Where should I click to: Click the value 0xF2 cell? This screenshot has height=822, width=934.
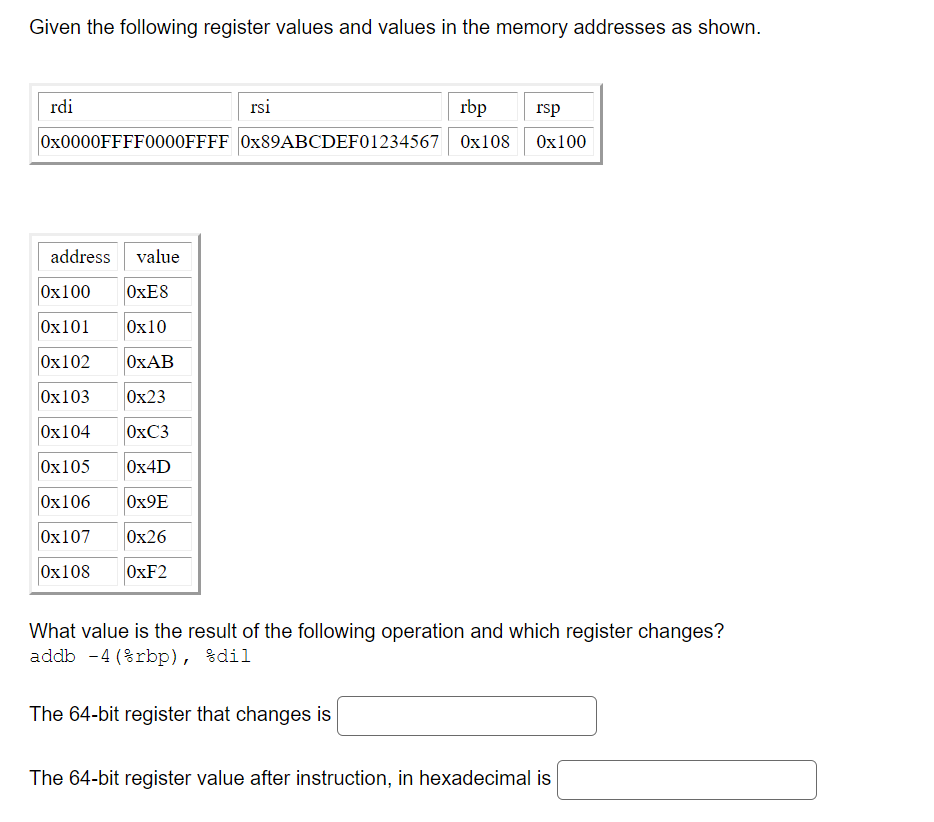[x=157, y=571]
